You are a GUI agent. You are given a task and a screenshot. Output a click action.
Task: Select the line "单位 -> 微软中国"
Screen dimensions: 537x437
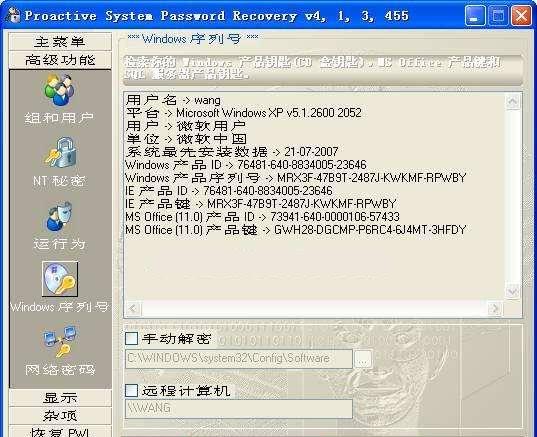tap(186, 139)
